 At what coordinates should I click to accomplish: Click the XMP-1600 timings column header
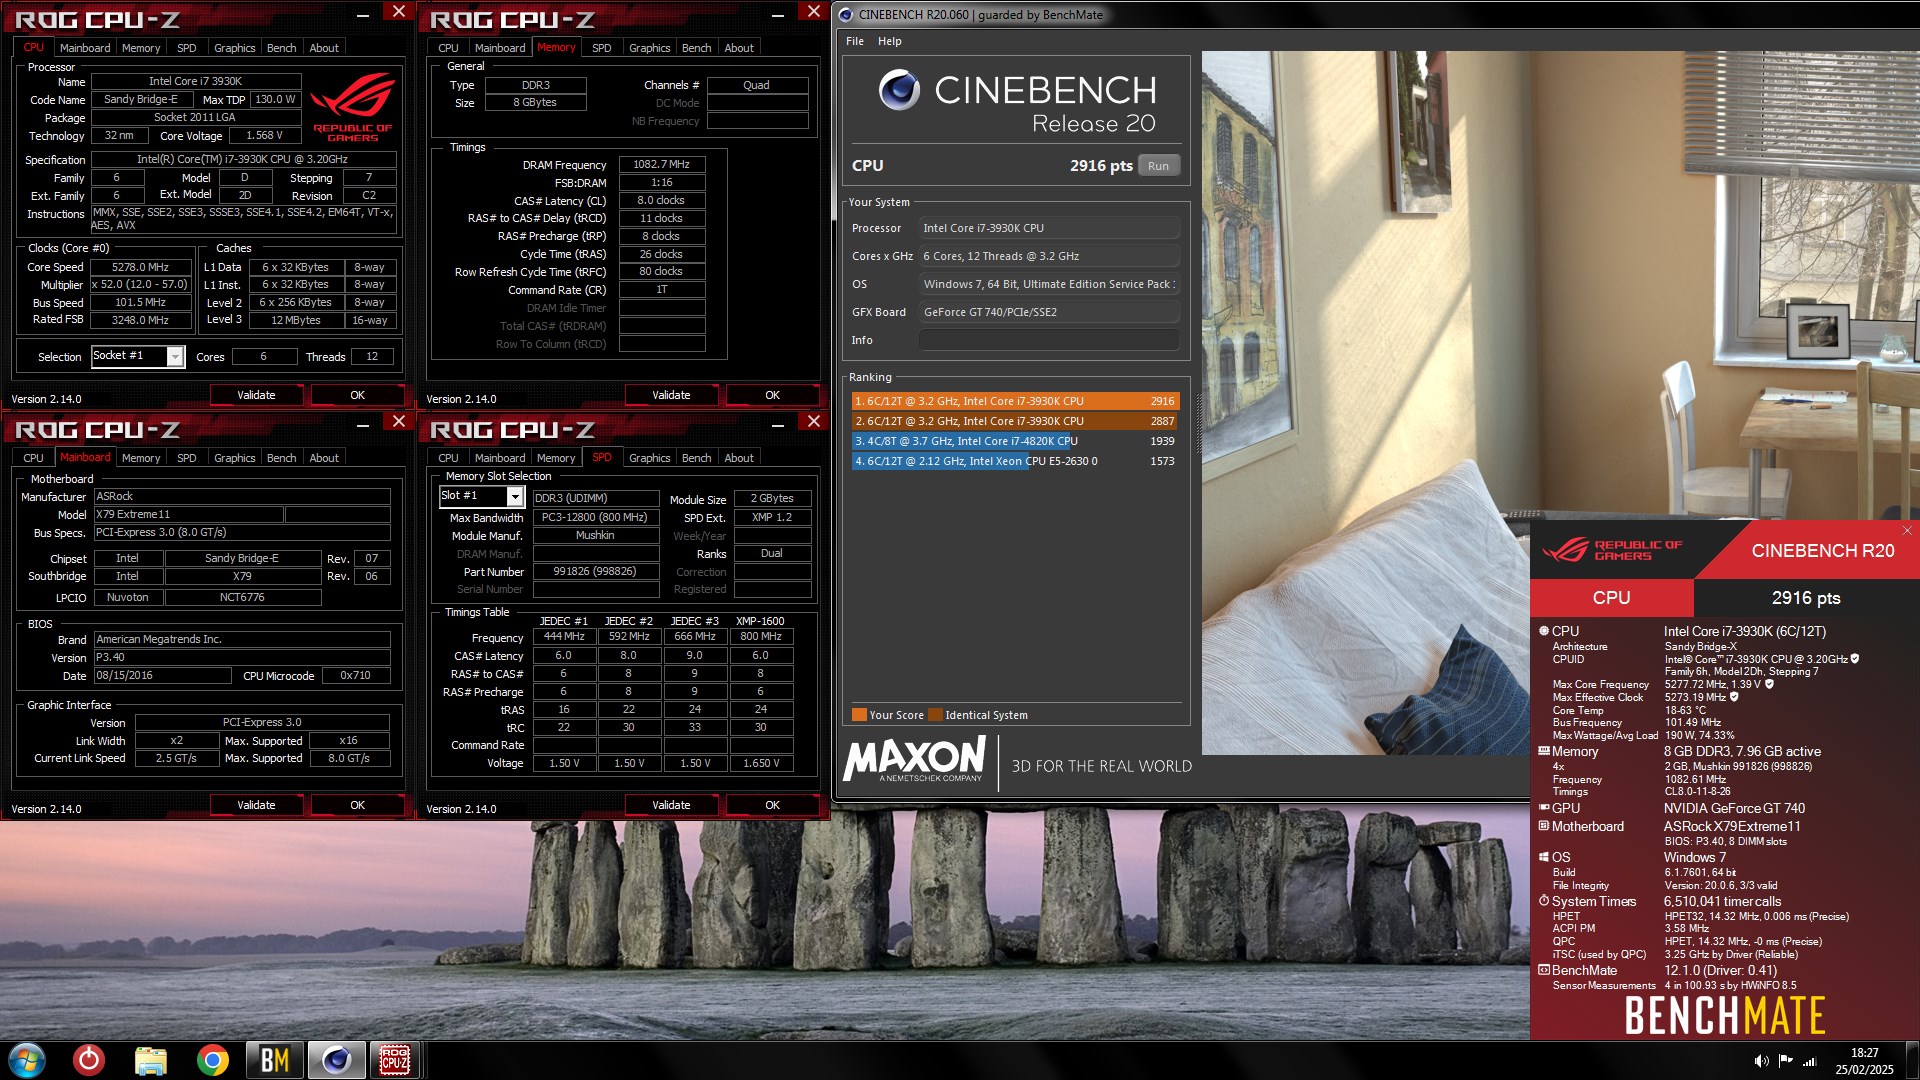(760, 621)
